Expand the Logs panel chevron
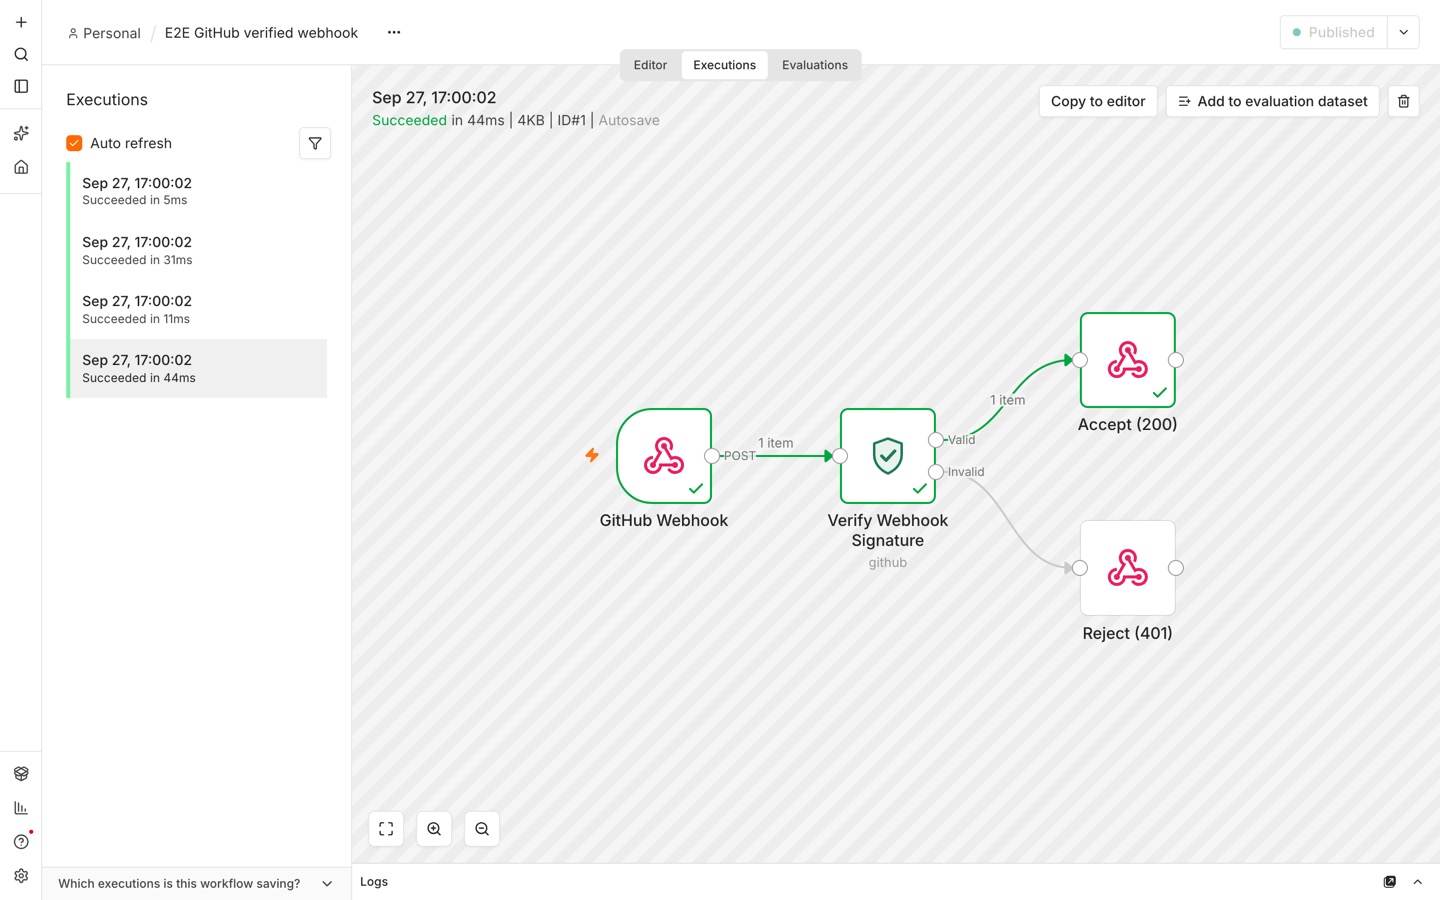This screenshot has width=1440, height=900. pyautogui.click(x=1417, y=882)
